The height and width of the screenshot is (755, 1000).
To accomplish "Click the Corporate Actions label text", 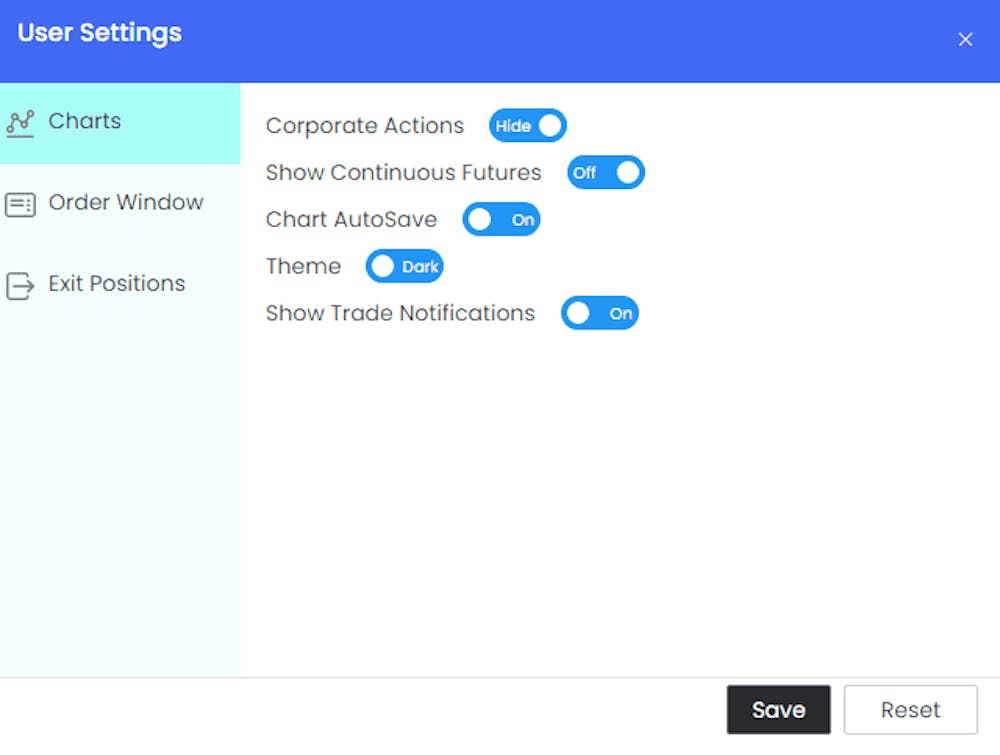I will pos(365,126).
